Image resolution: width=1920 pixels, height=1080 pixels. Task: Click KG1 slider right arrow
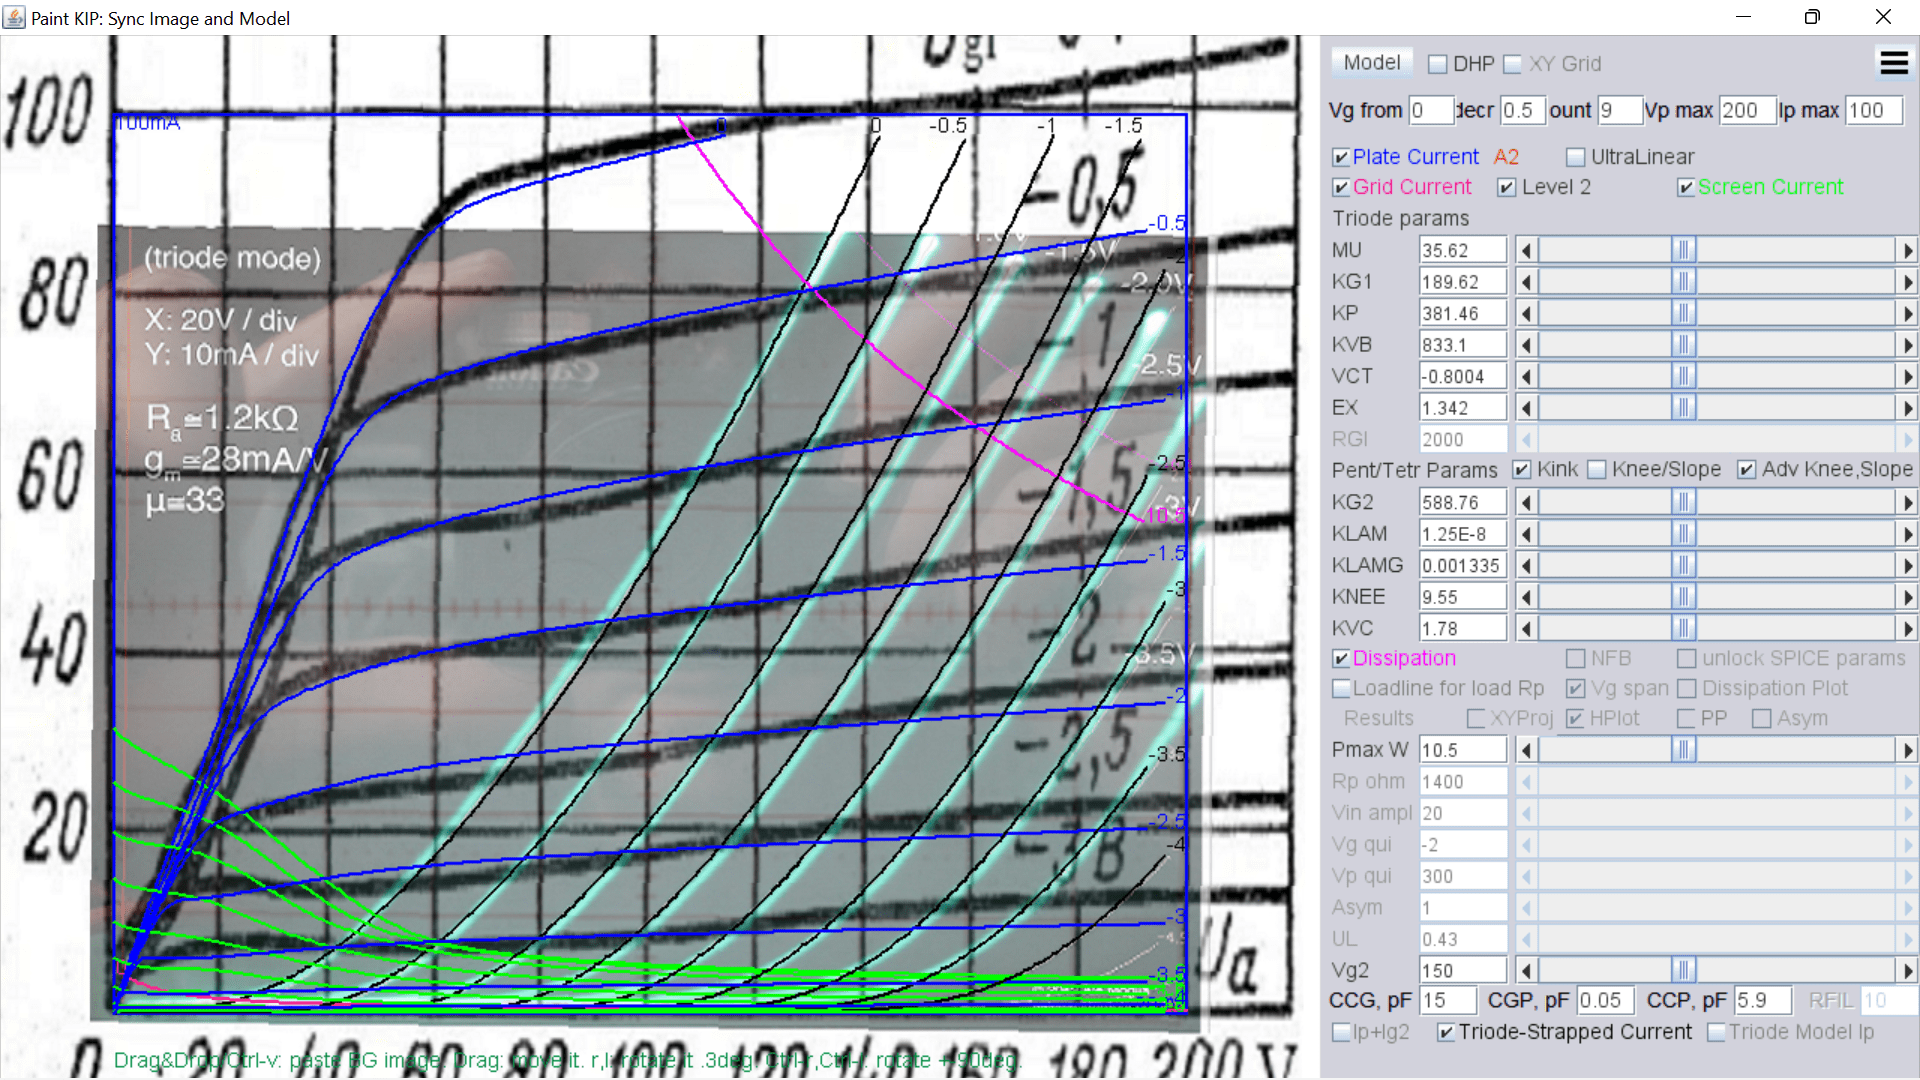coord(1907,282)
